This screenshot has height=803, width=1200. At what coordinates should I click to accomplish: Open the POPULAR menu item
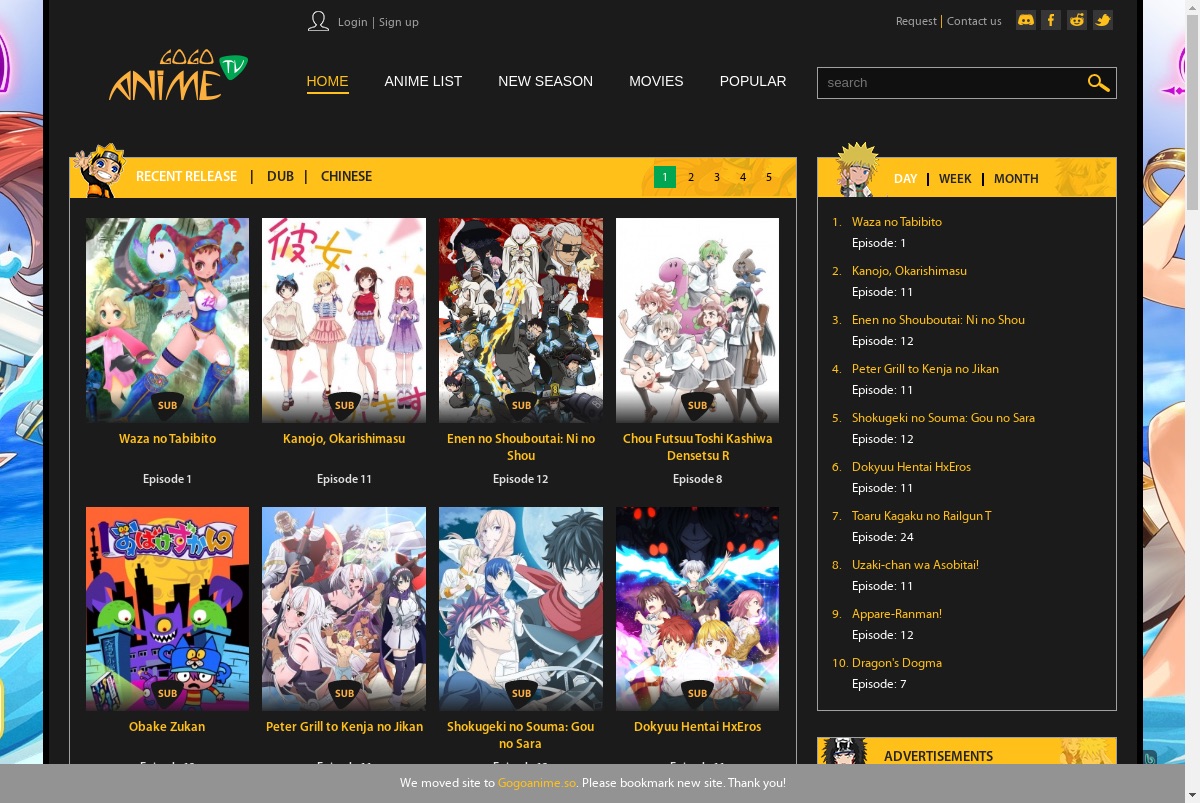pos(753,81)
